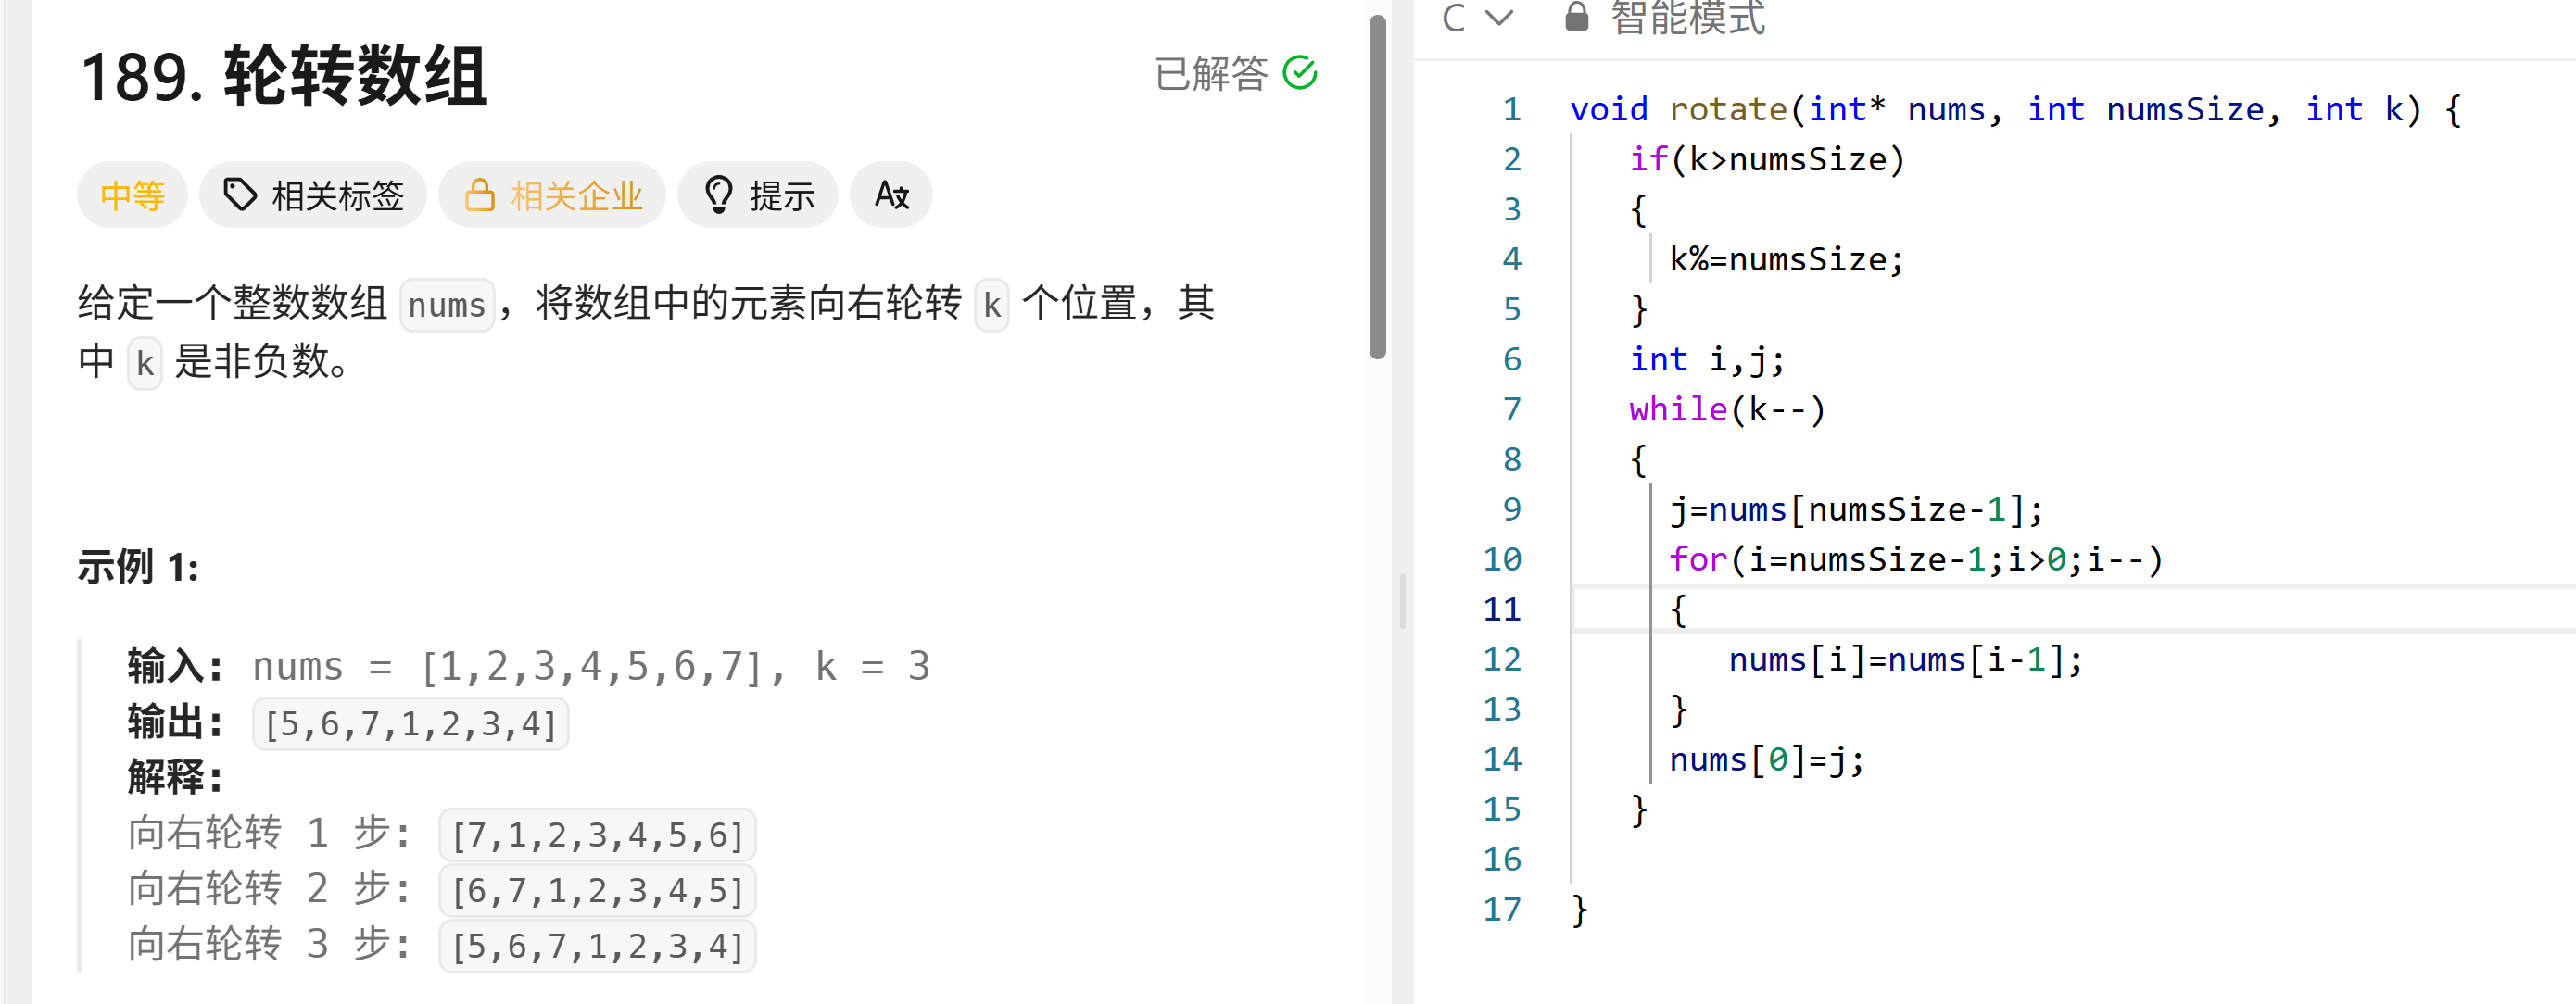Open the C language dropdown chevron
The image size is (2576, 1004).
pyautogui.click(x=1499, y=17)
